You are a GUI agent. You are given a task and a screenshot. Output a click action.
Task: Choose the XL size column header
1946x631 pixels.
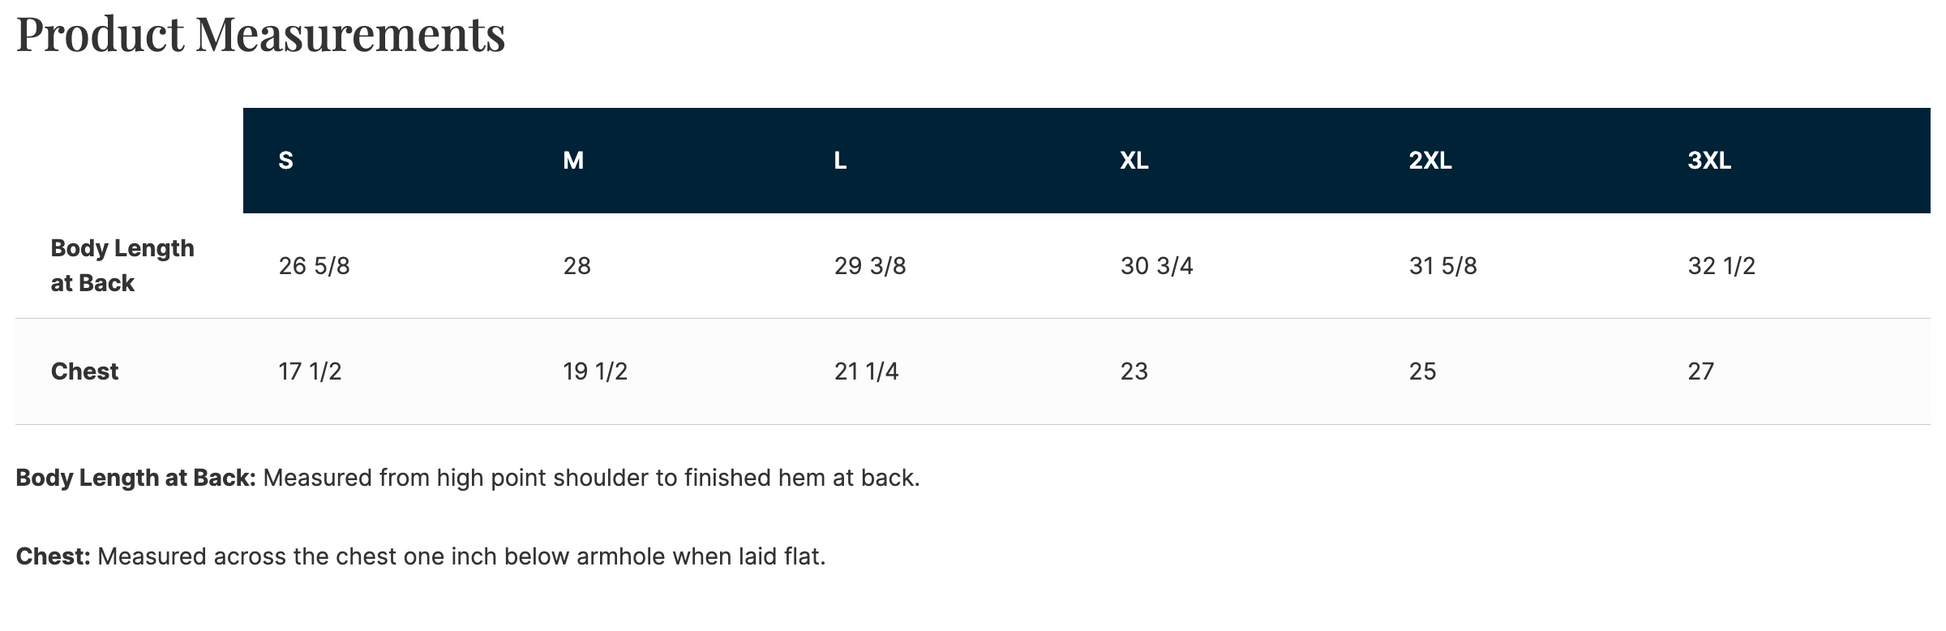[x=1134, y=161]
